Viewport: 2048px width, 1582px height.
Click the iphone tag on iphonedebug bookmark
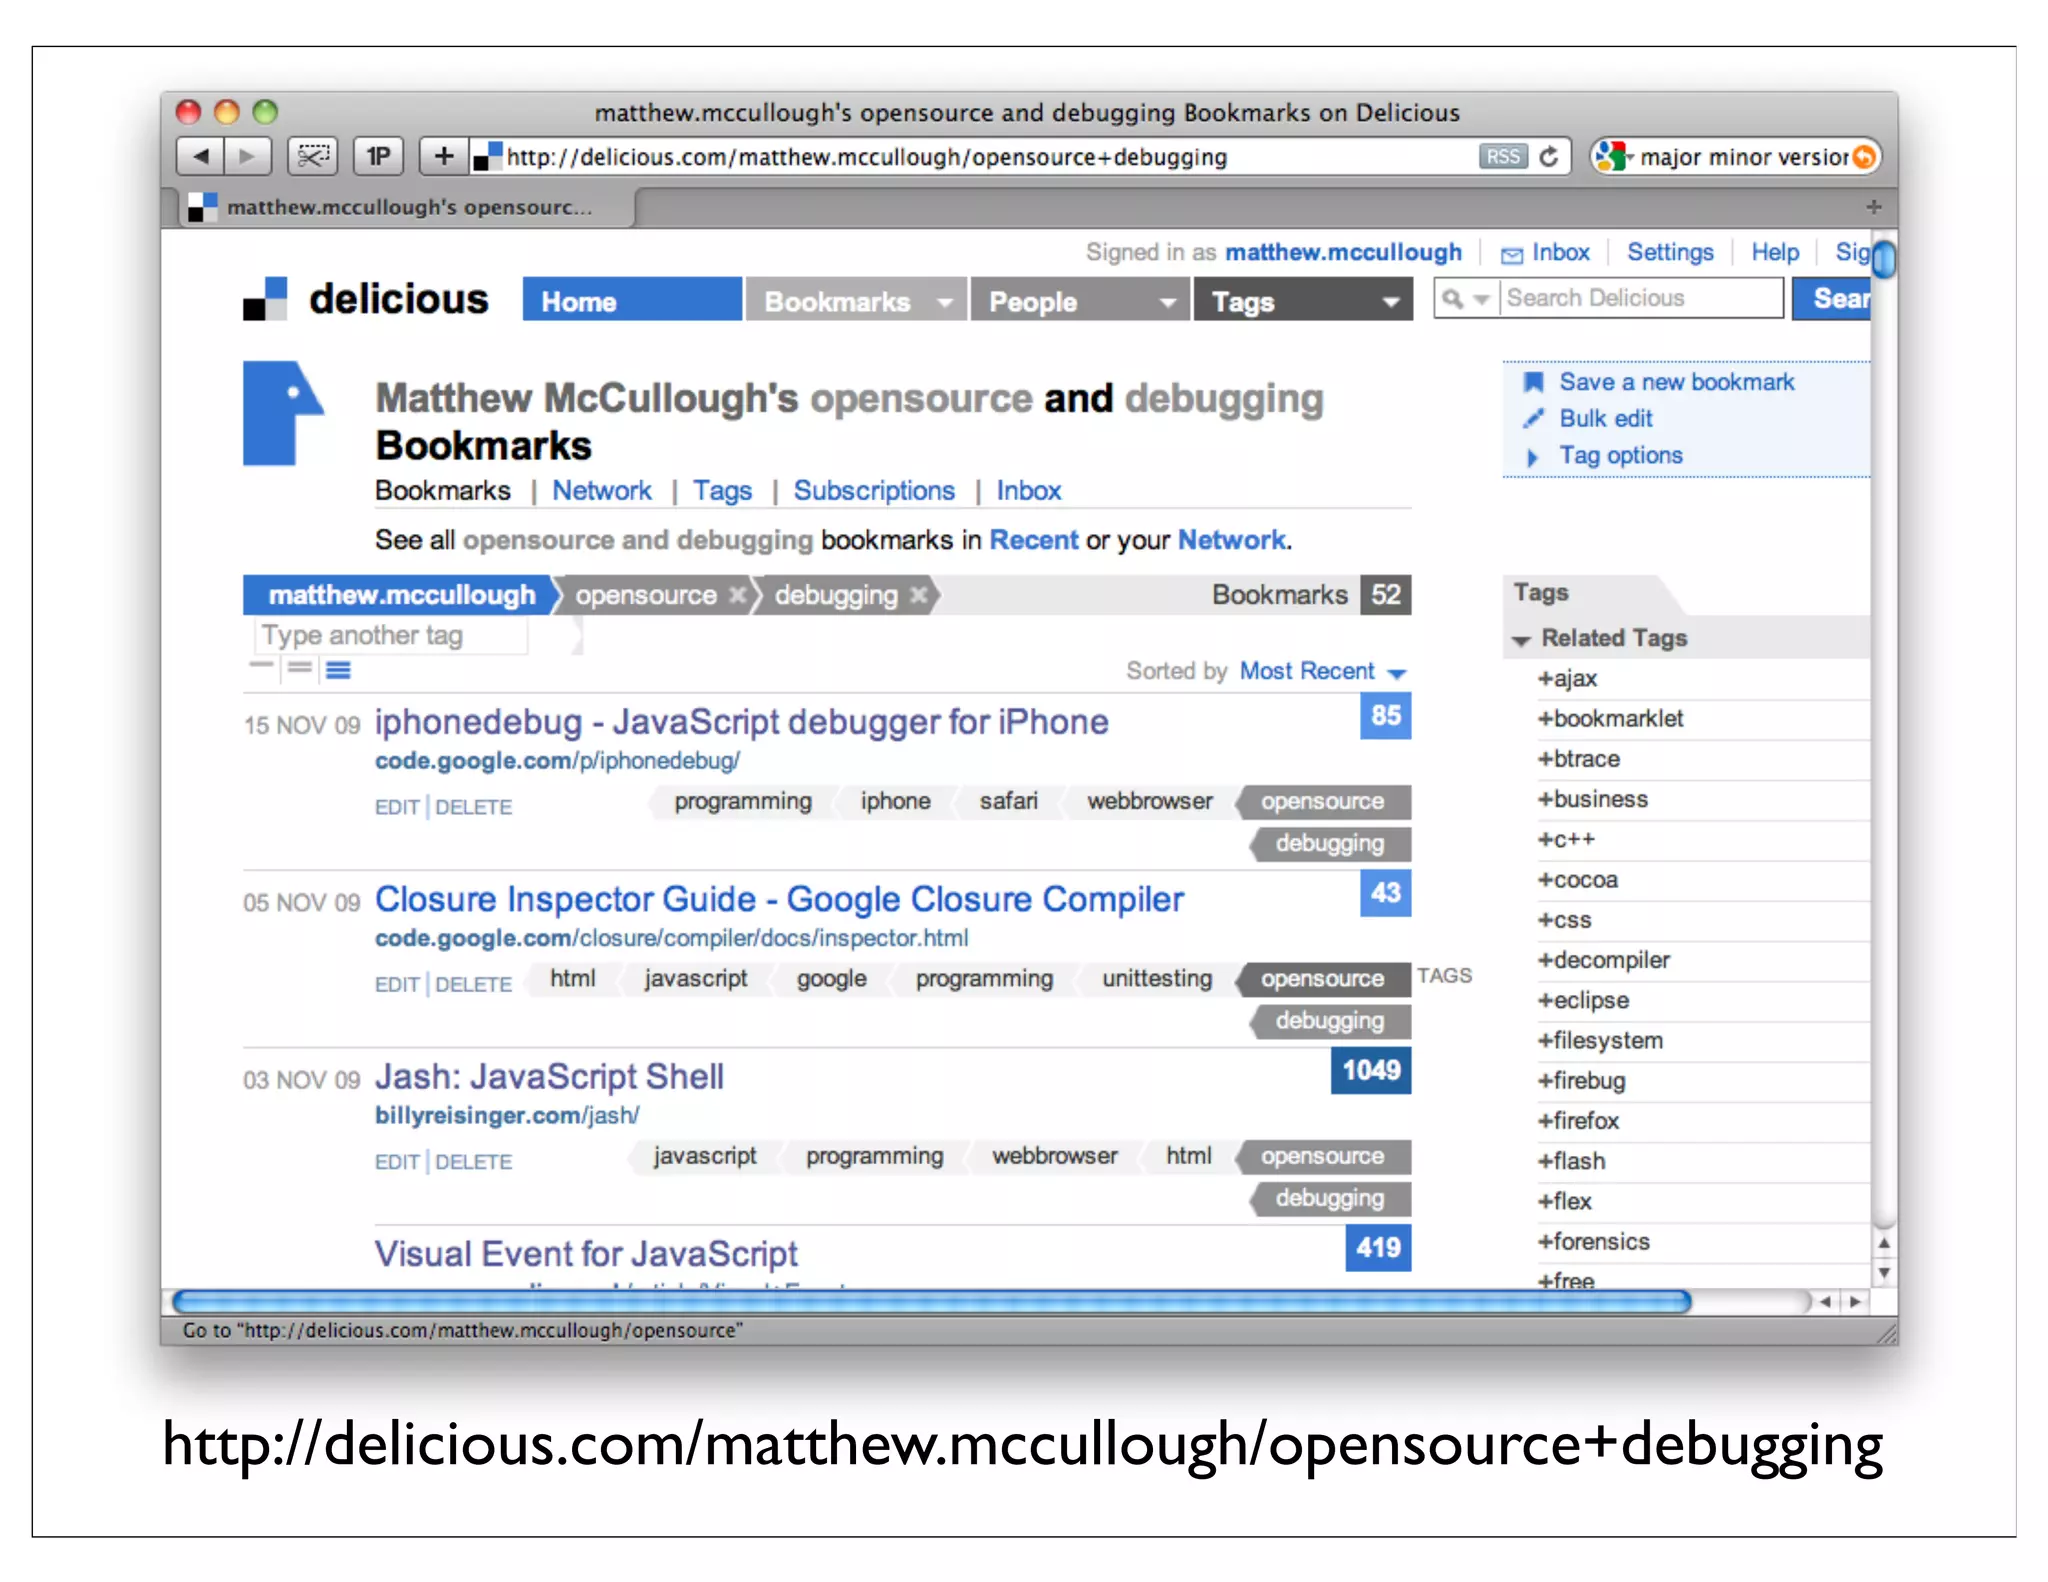[x=895, y=802]
